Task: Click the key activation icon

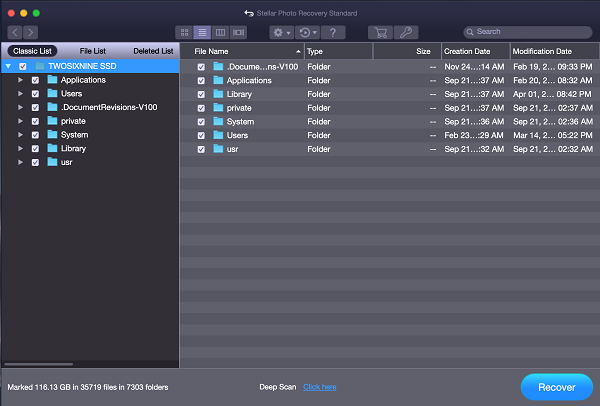Action: (406, 33)
